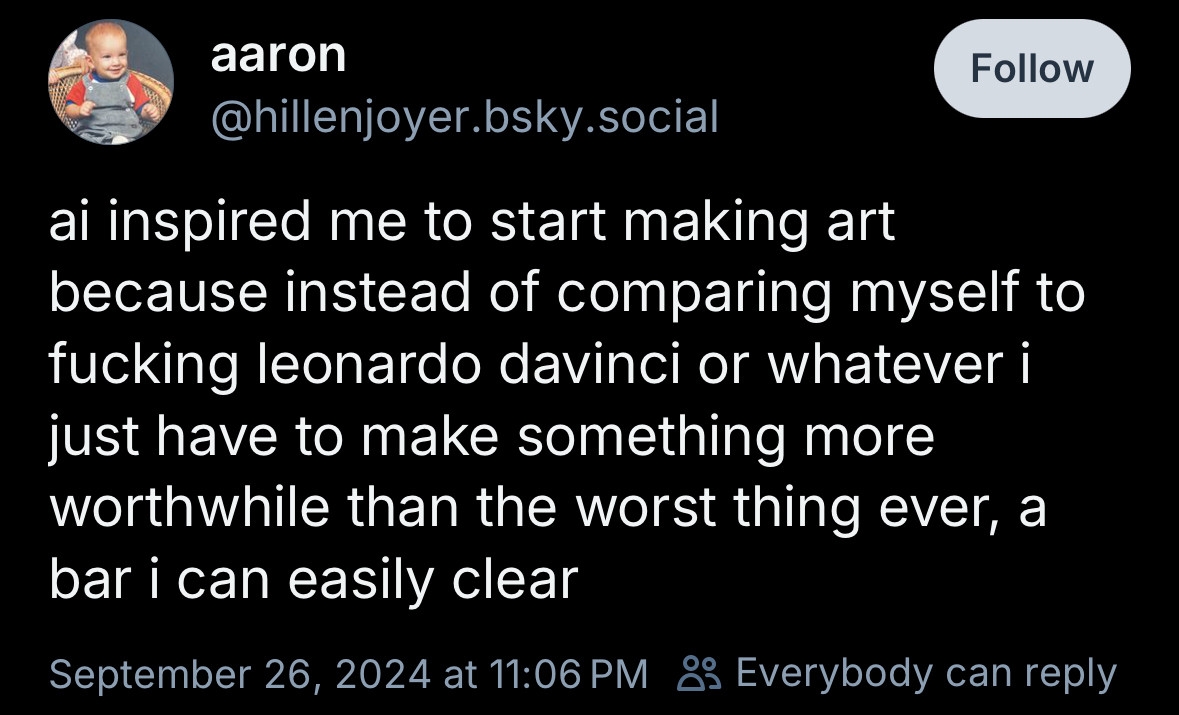Click the last line "bar i can easily clear"
Viewport: 1179px width, 715px height.
coord(313,580)
